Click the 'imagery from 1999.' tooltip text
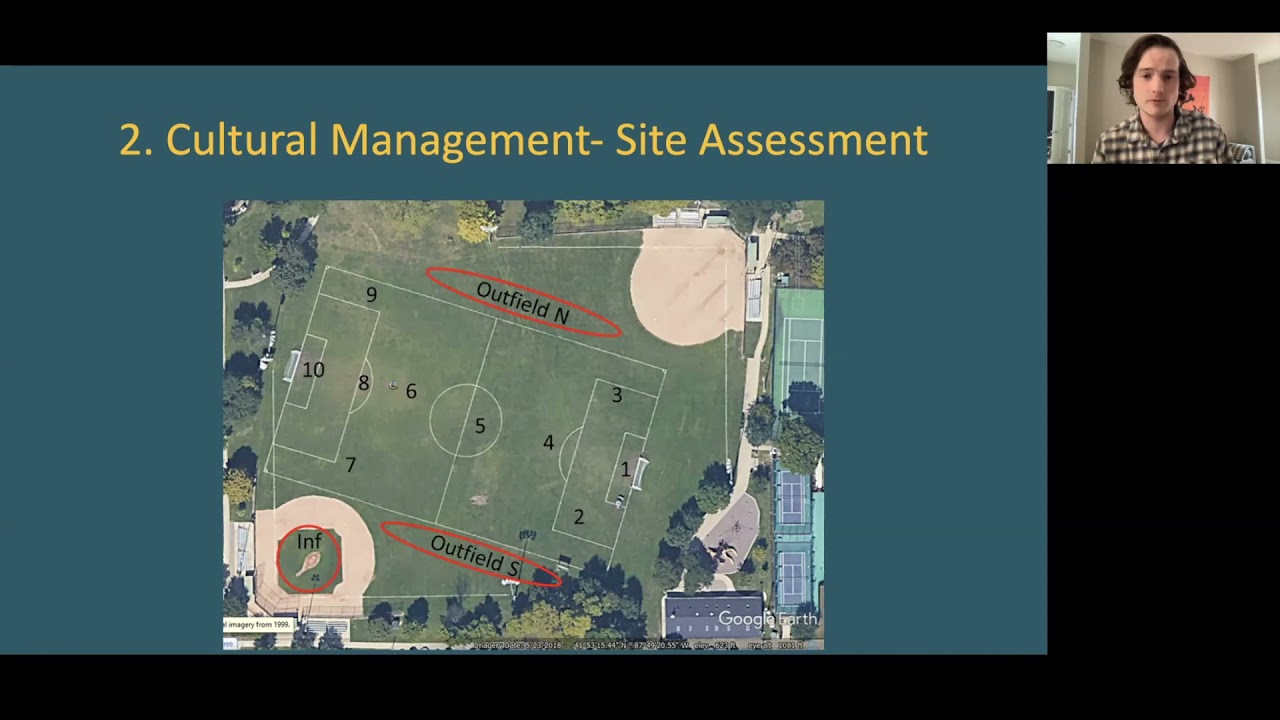This screenshot has width=1280, height=720. coord(258,624)
